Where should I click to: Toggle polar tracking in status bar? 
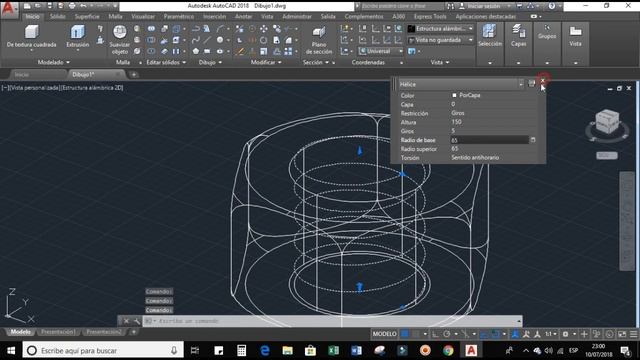tap(447, 334)
